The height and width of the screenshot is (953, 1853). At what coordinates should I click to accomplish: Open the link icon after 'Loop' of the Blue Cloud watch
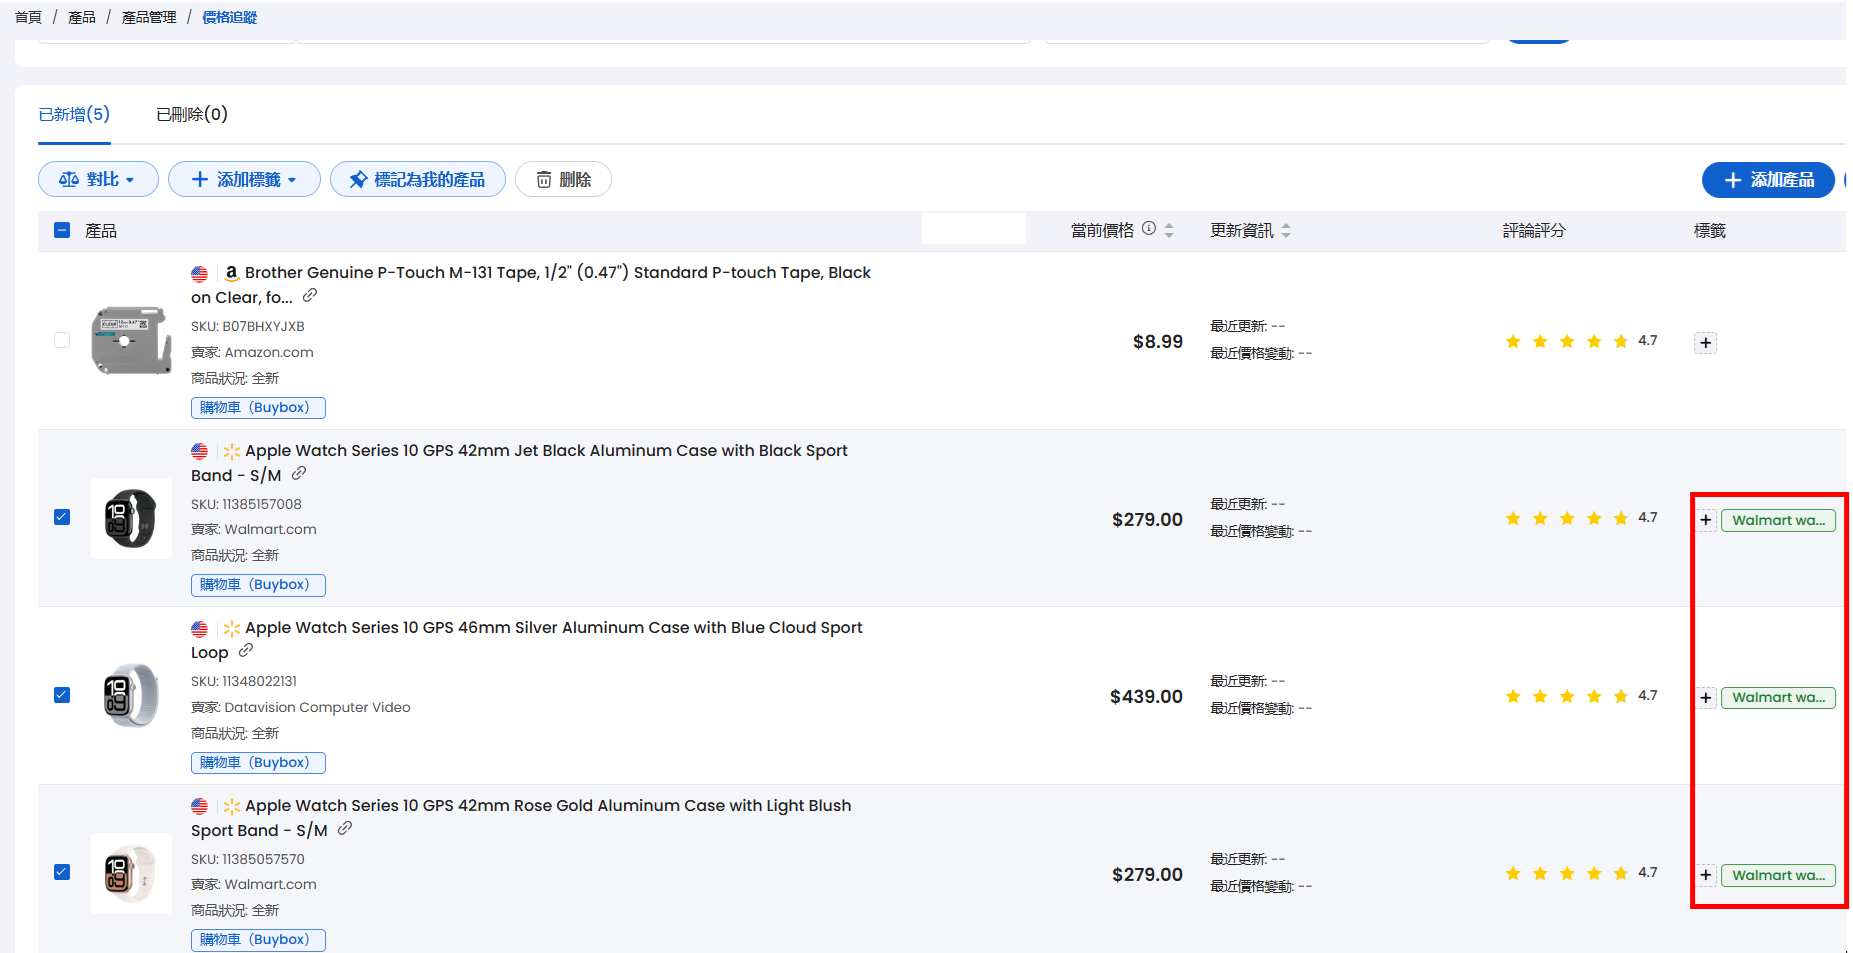pos(246,651)
